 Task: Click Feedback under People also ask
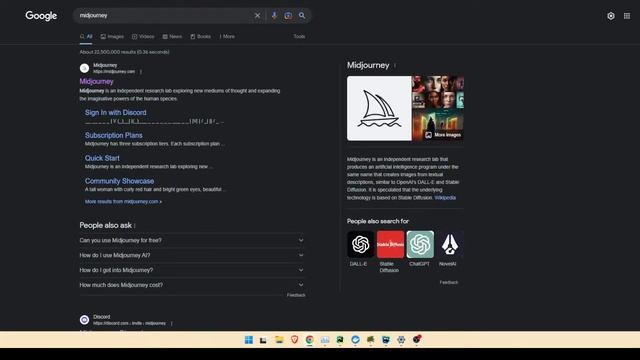(x=296, y=295)
